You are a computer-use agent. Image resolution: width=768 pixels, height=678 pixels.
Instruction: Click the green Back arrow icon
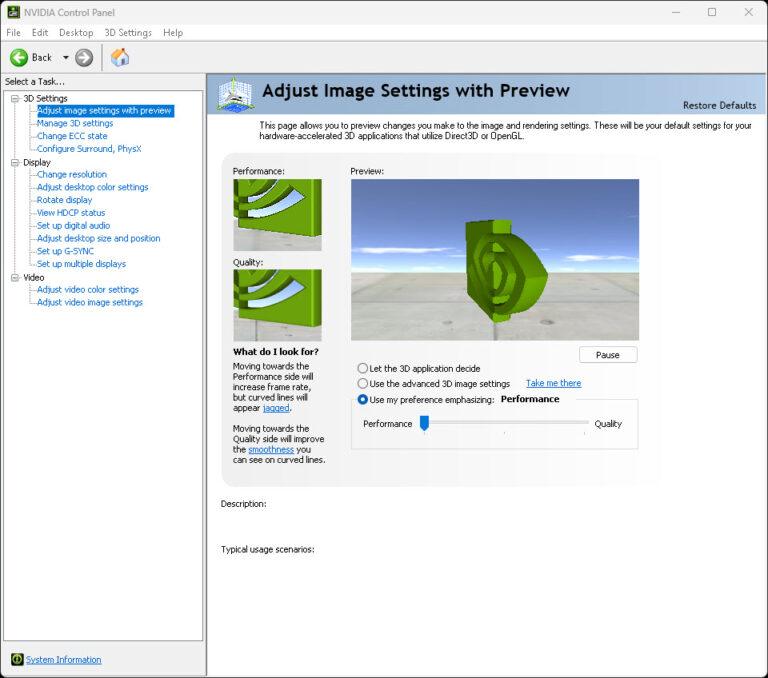click(19, 58)
